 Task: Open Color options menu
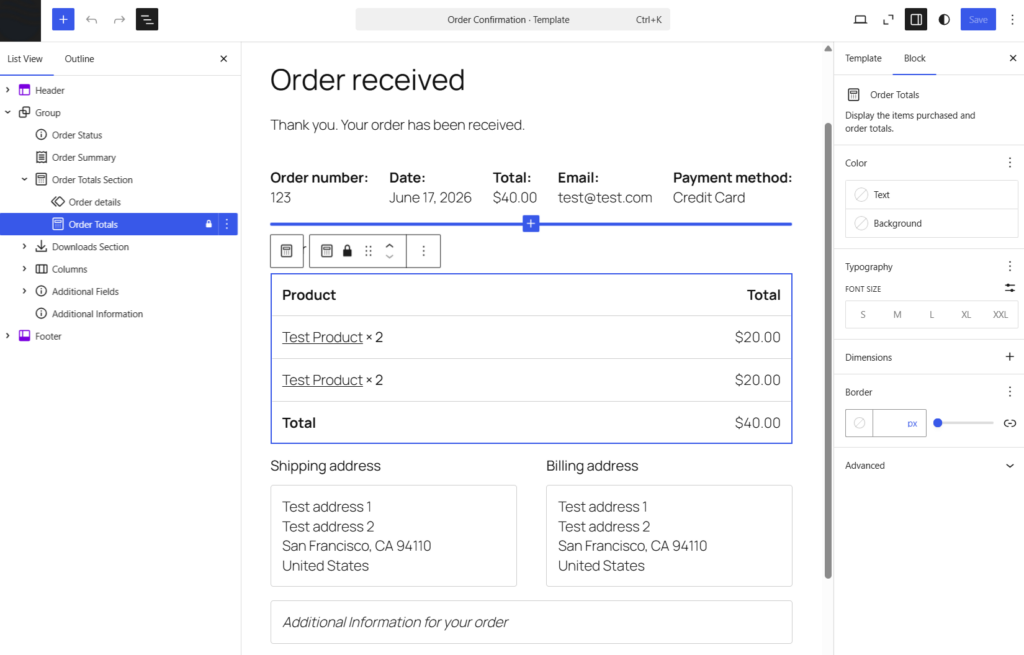[1010, 163]
